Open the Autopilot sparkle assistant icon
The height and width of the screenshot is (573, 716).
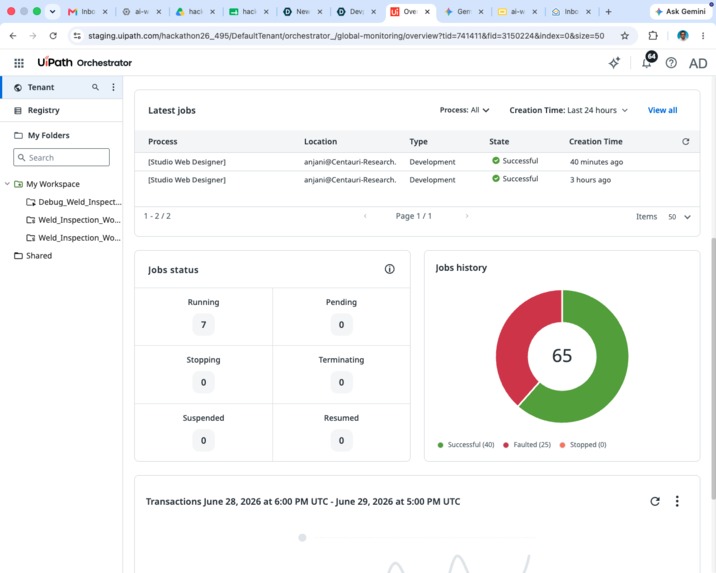(615, 63)
